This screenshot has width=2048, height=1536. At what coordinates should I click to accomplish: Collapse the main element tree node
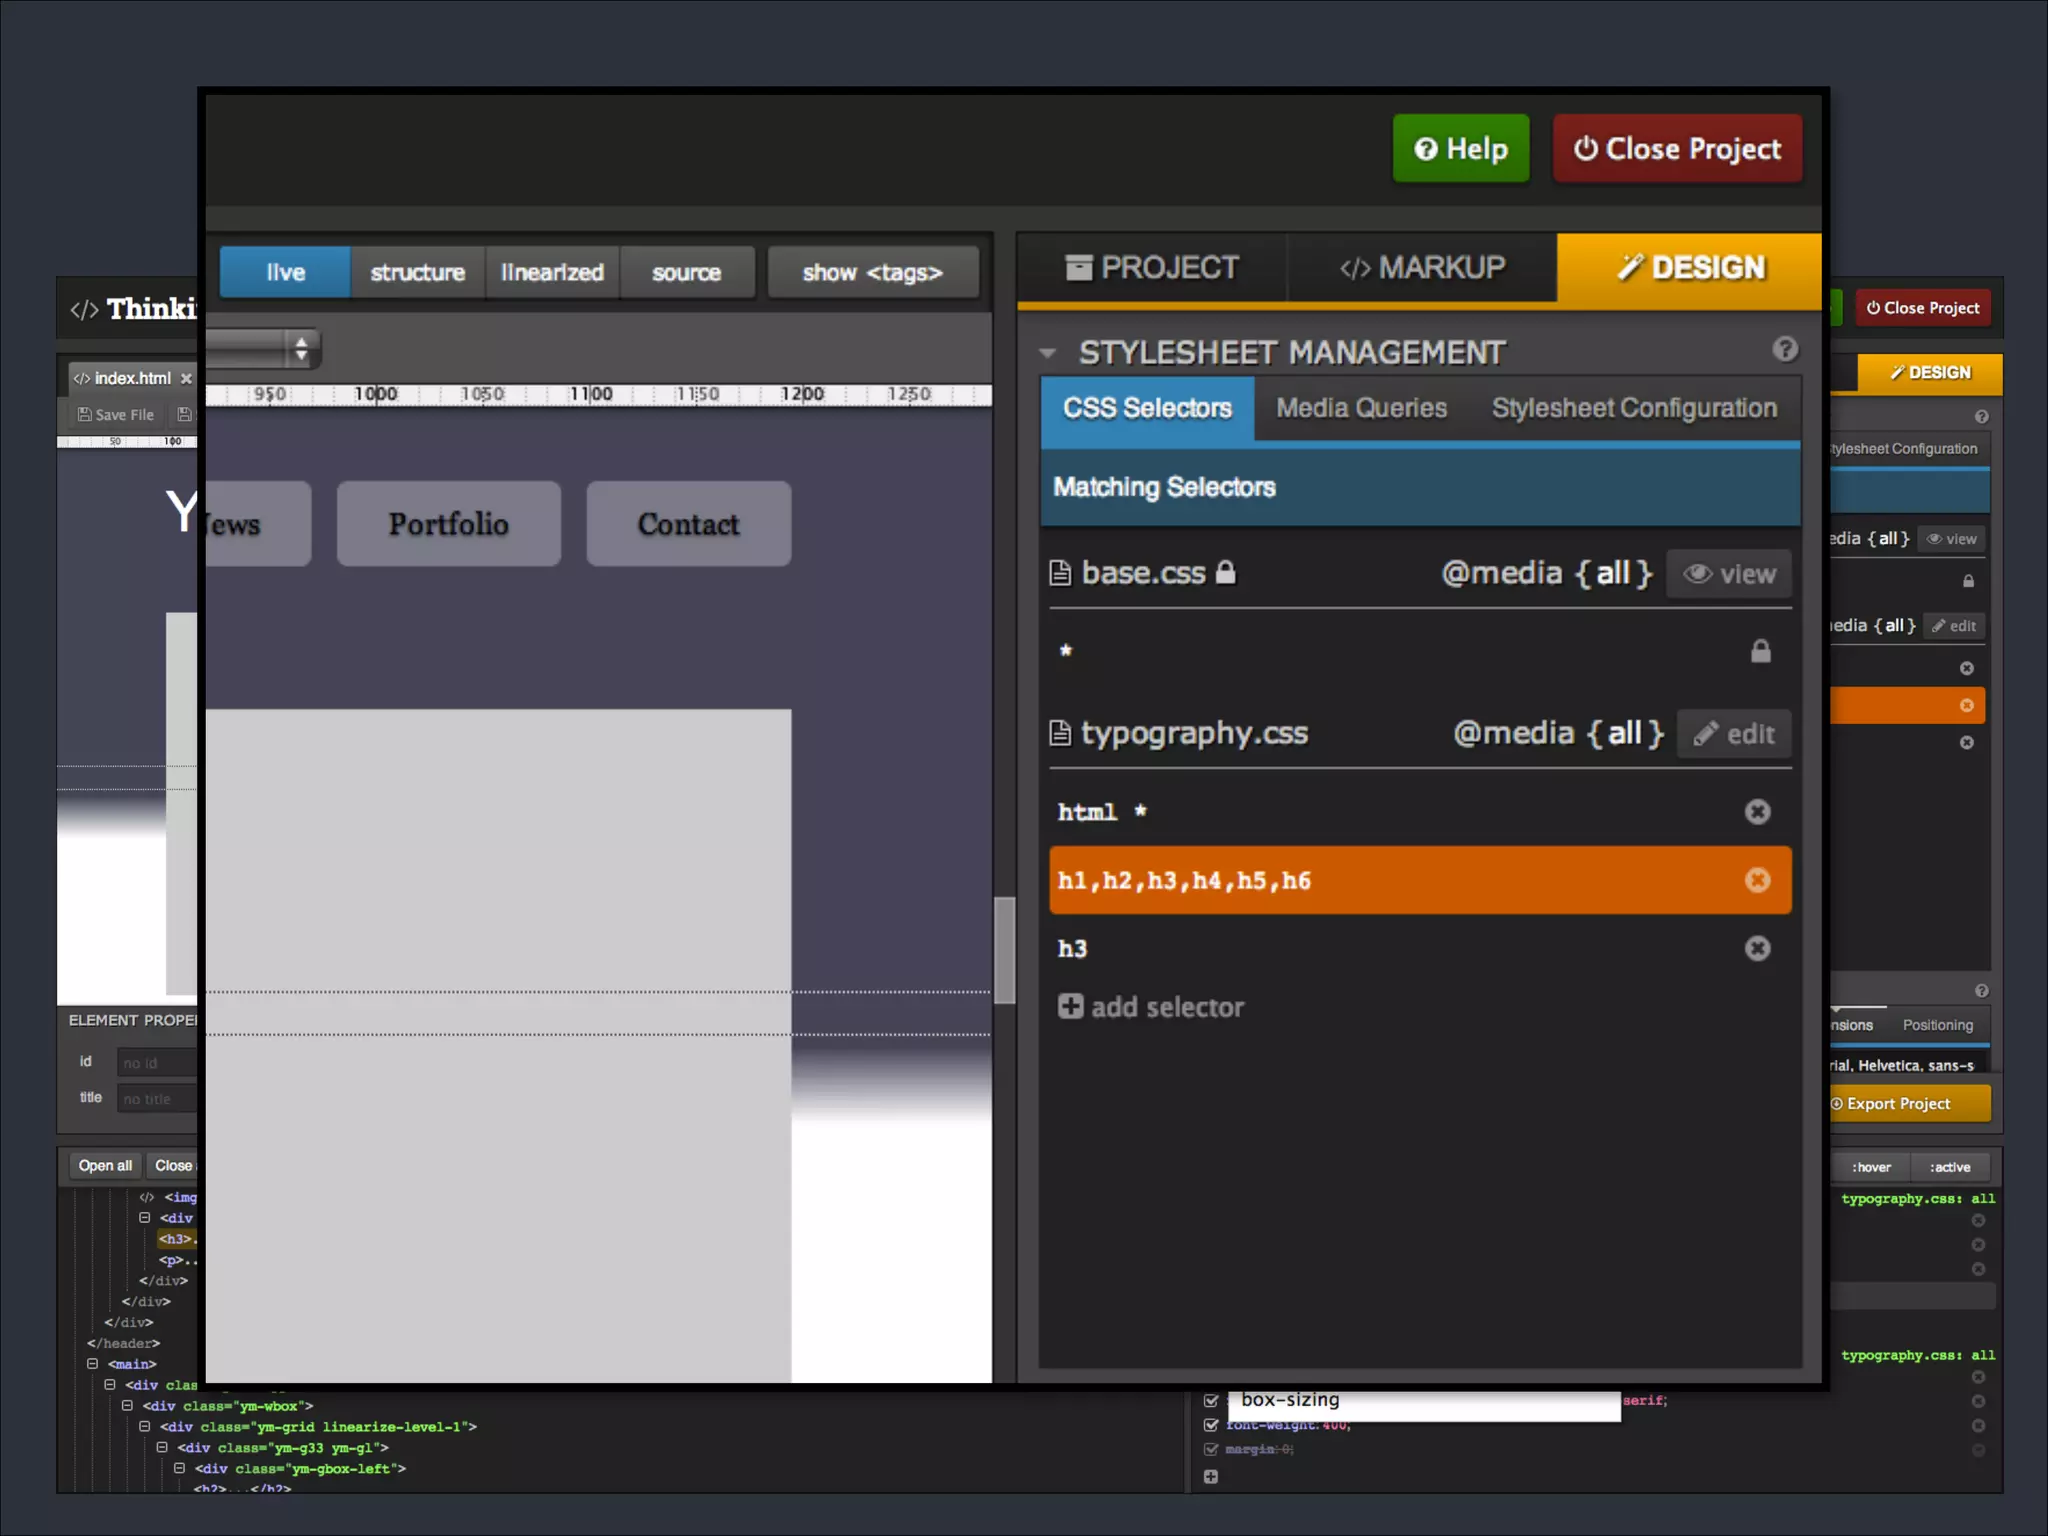click(x=93, y=1364)
